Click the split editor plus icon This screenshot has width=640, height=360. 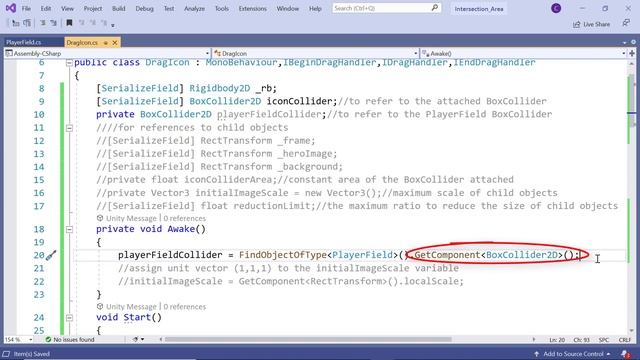tap(632, 53)
